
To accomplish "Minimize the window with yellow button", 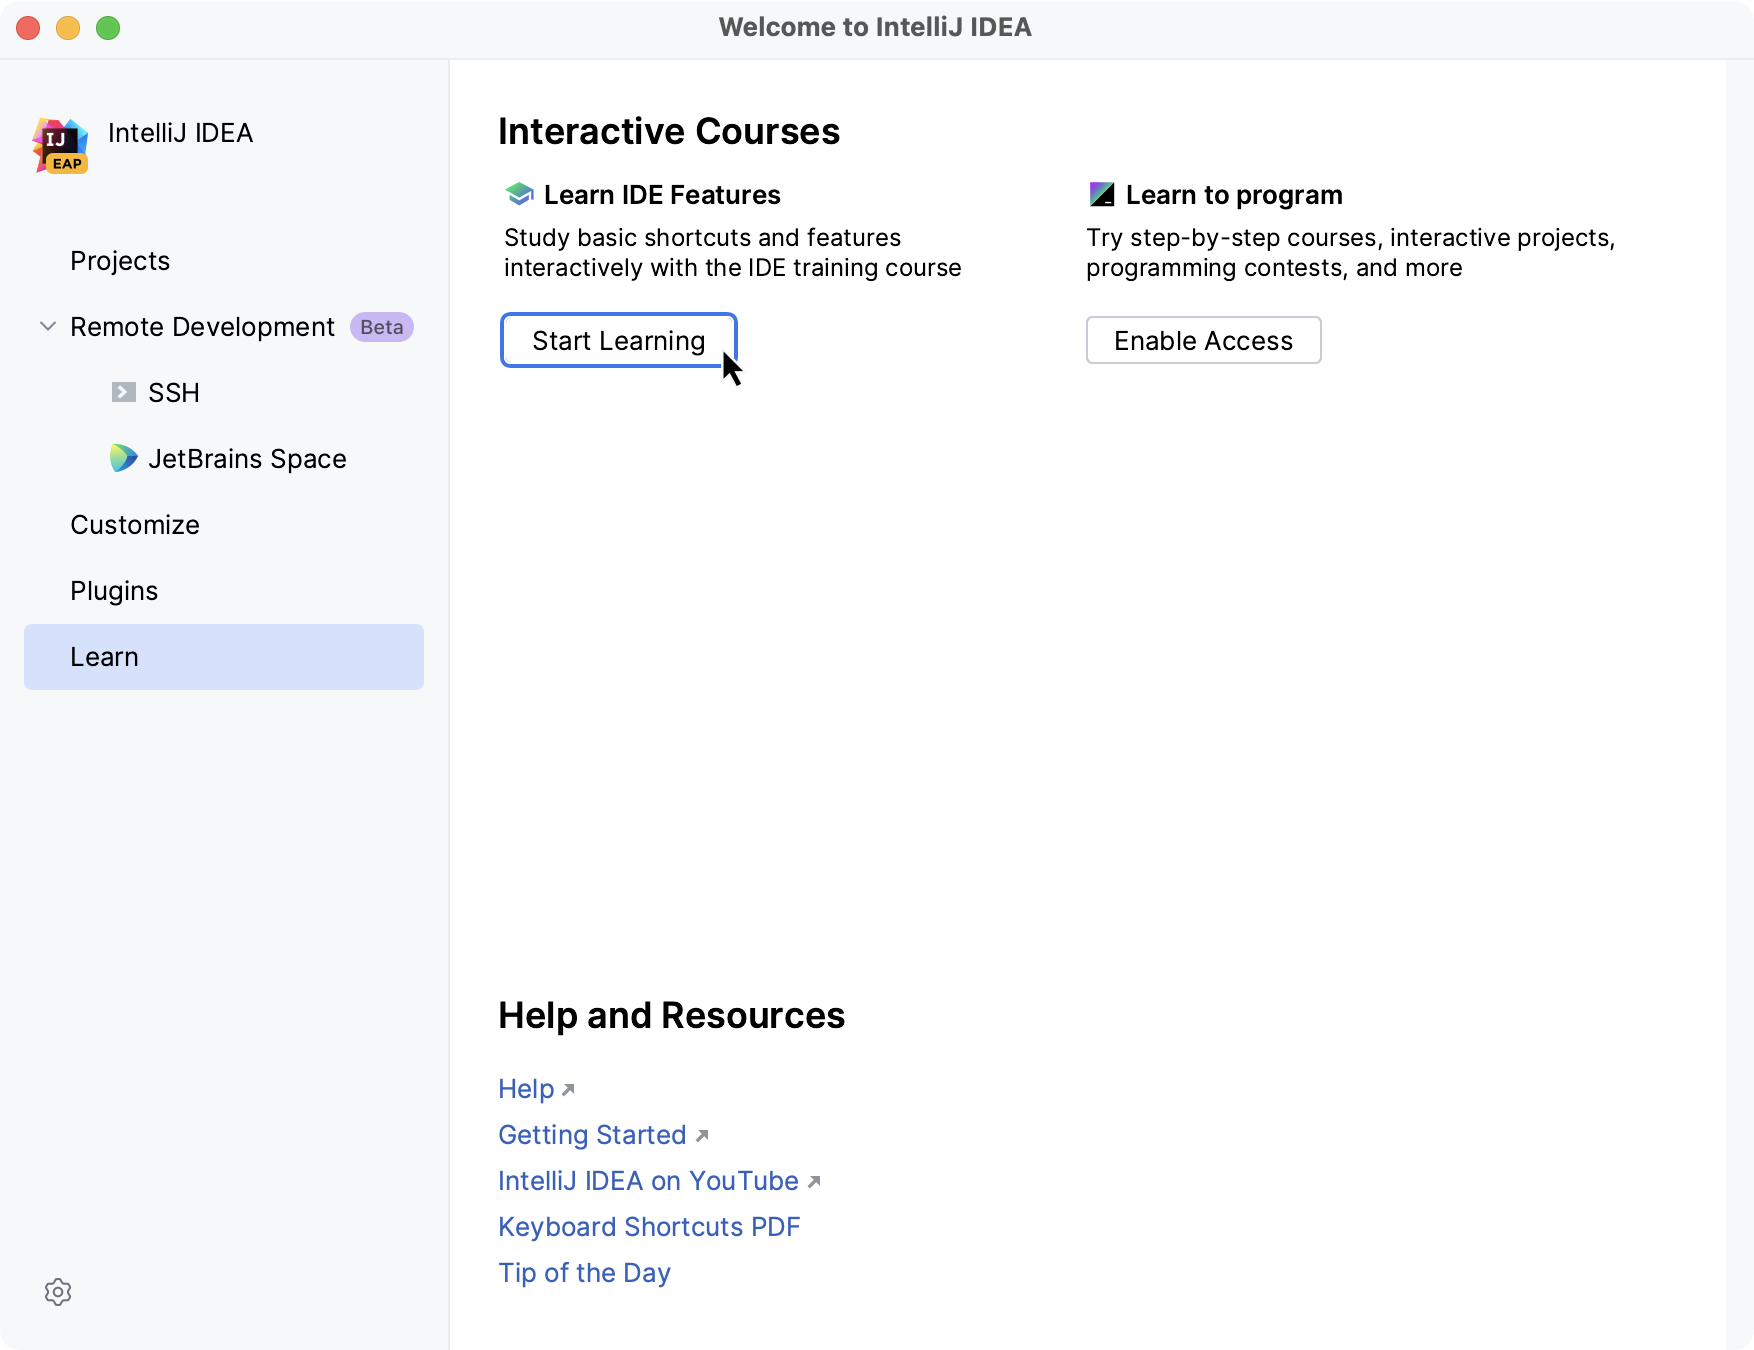I will click(68, 28).
